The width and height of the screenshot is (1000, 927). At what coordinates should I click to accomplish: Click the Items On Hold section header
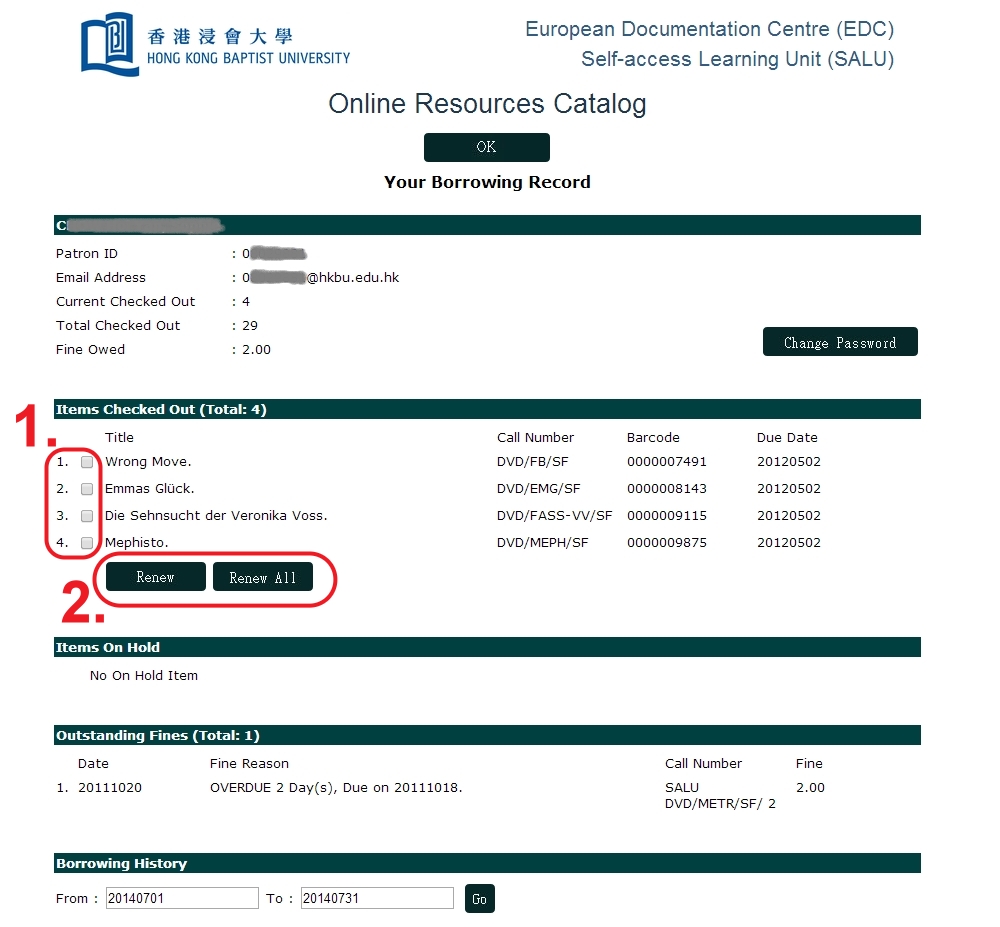108,647
